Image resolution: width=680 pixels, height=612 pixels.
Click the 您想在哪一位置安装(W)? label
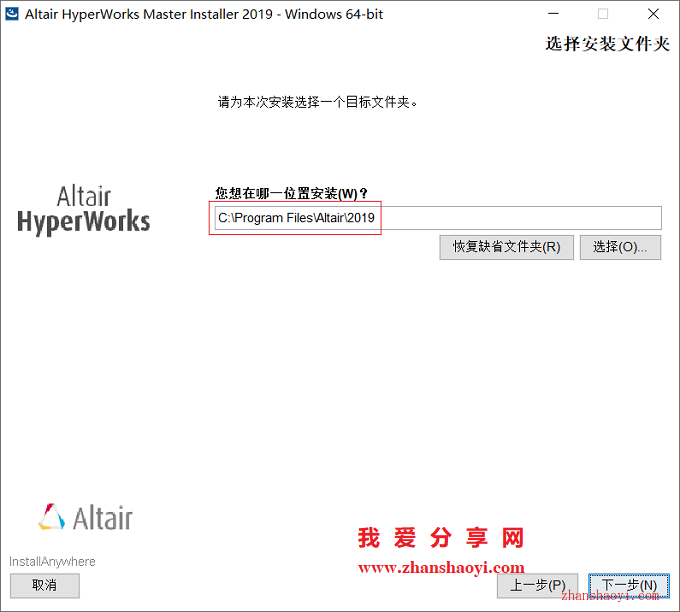(x=291, y=193)
